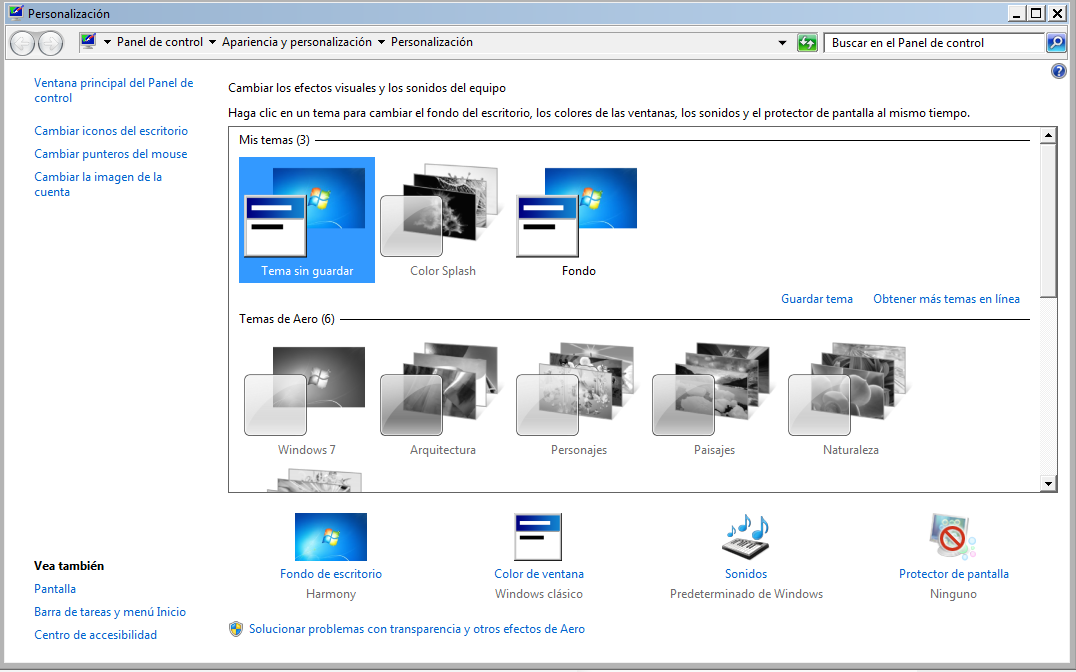This screenshot has width=1076, height=672.
Task: Click the Personalización title bar icon
Action: tap(15, 13)
